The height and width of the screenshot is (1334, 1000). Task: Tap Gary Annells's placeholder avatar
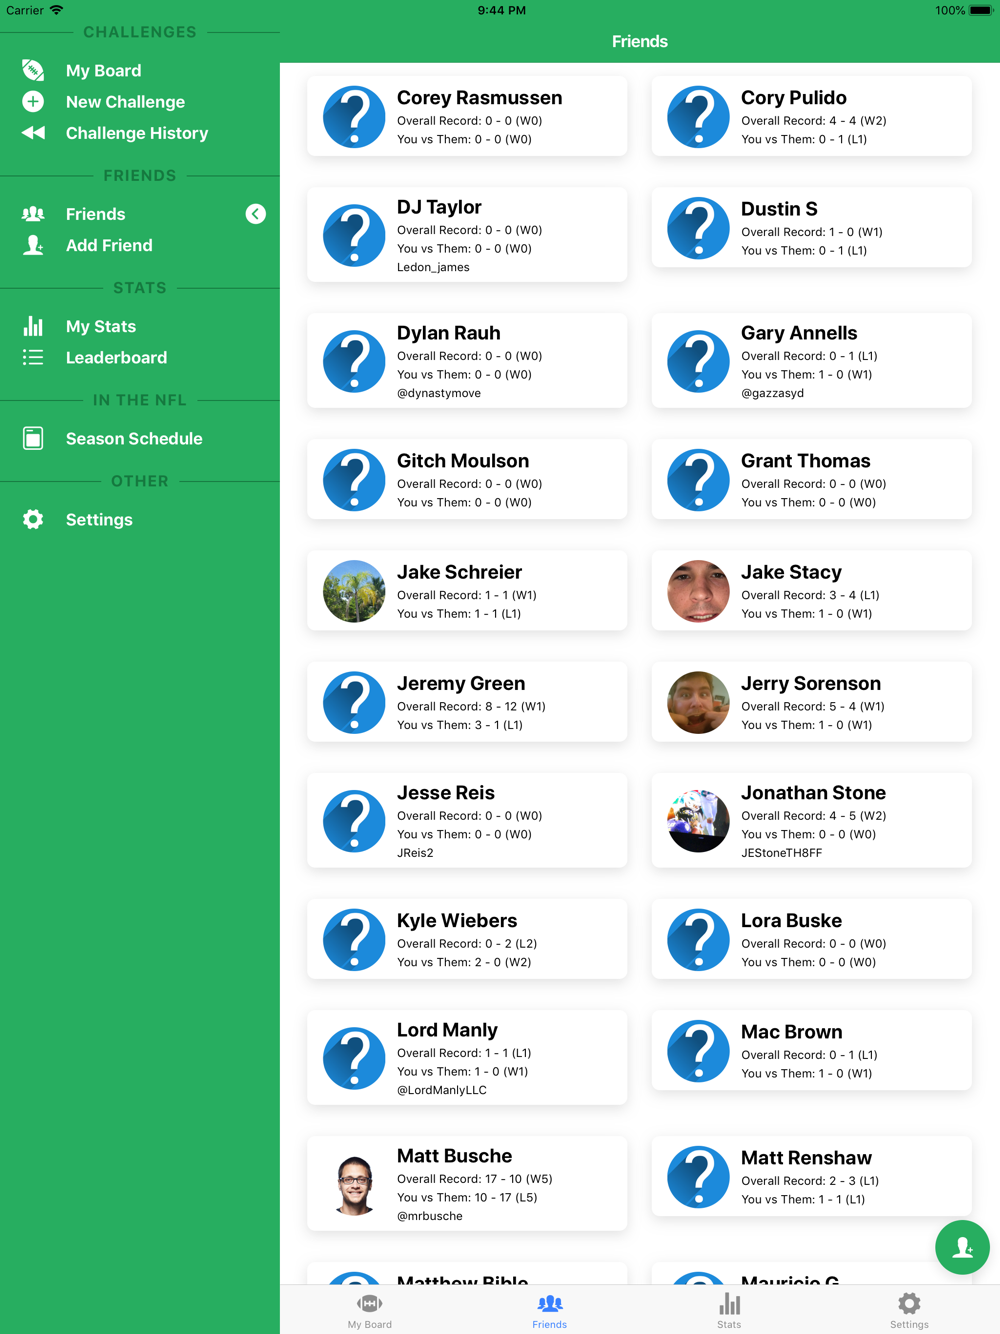(698, 361)
